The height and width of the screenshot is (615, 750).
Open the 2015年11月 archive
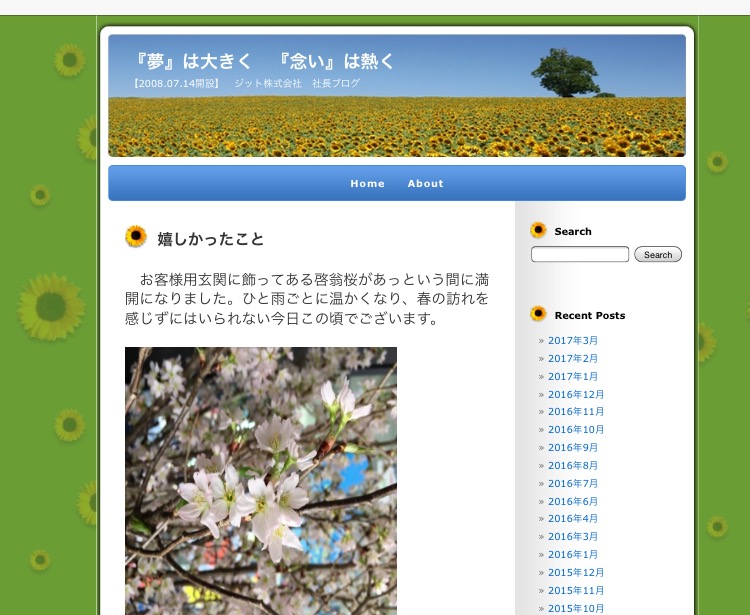click(576, 591)
